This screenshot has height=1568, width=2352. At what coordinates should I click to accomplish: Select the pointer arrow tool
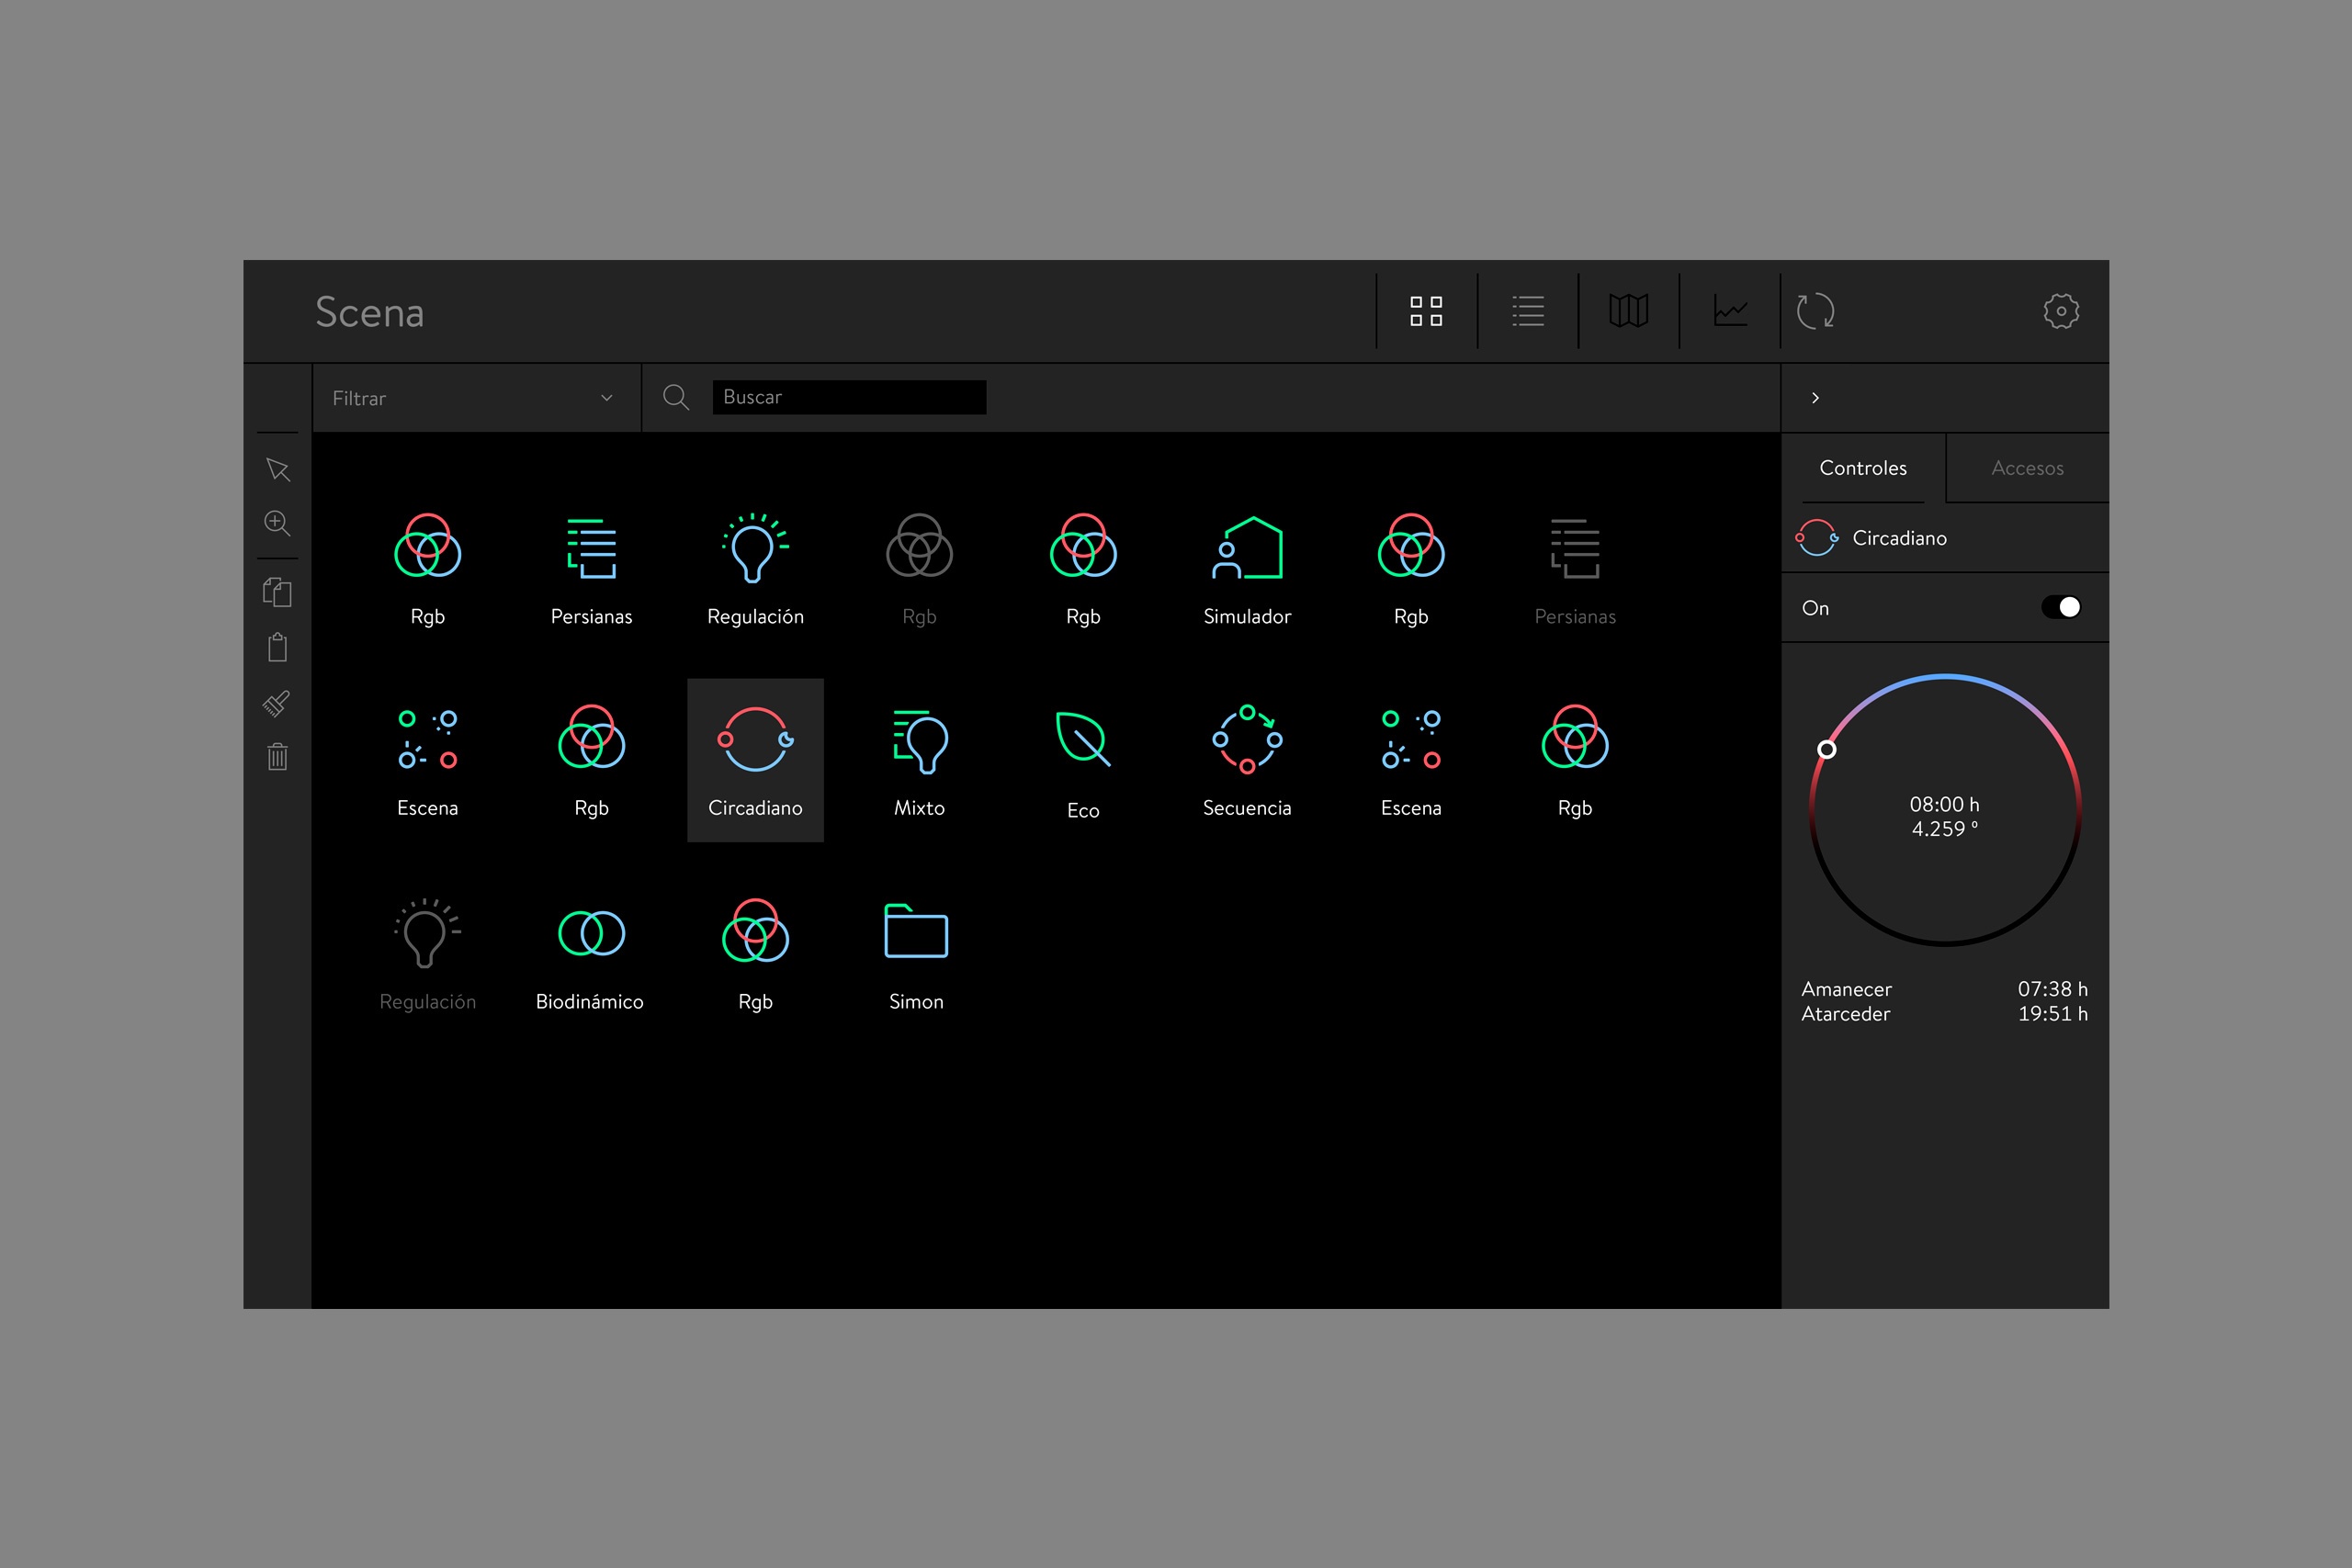coord(278,470)
